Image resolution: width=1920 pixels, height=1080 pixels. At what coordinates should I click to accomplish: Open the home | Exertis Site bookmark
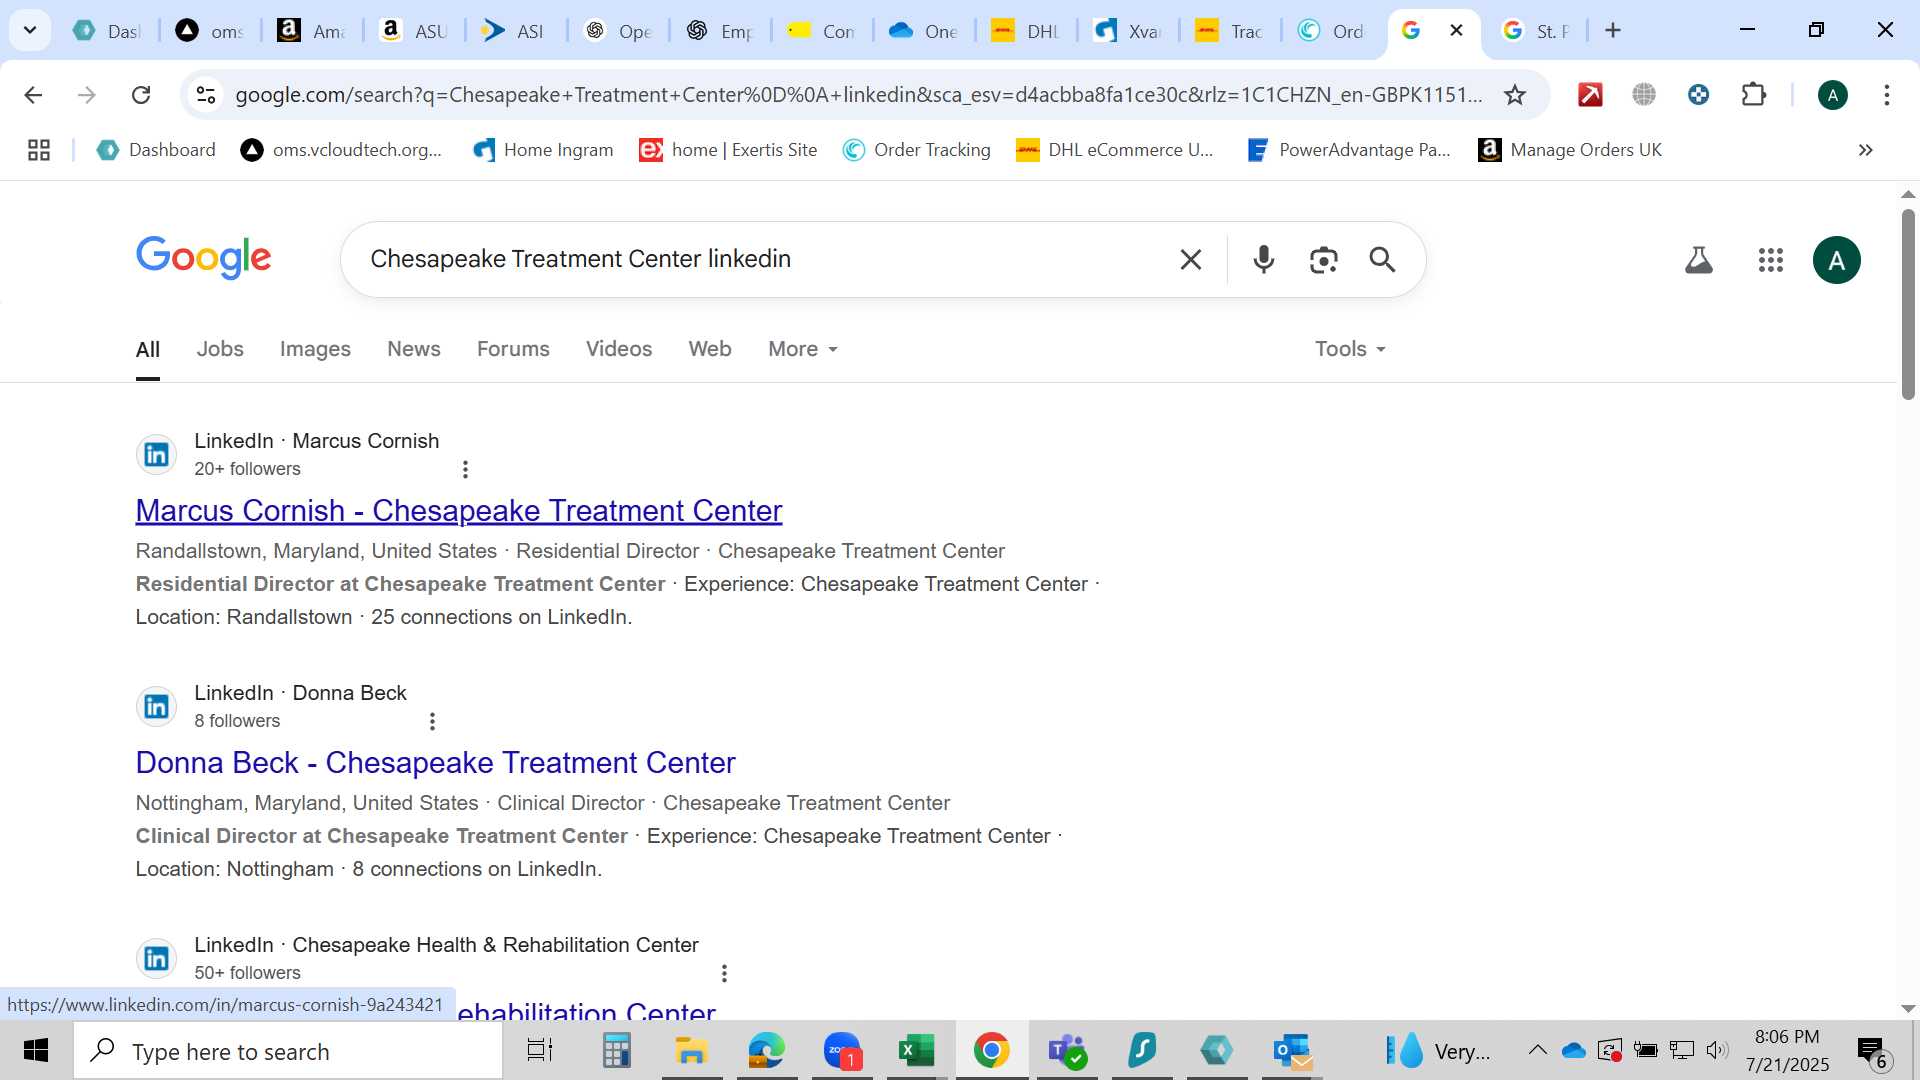[728, 150]
